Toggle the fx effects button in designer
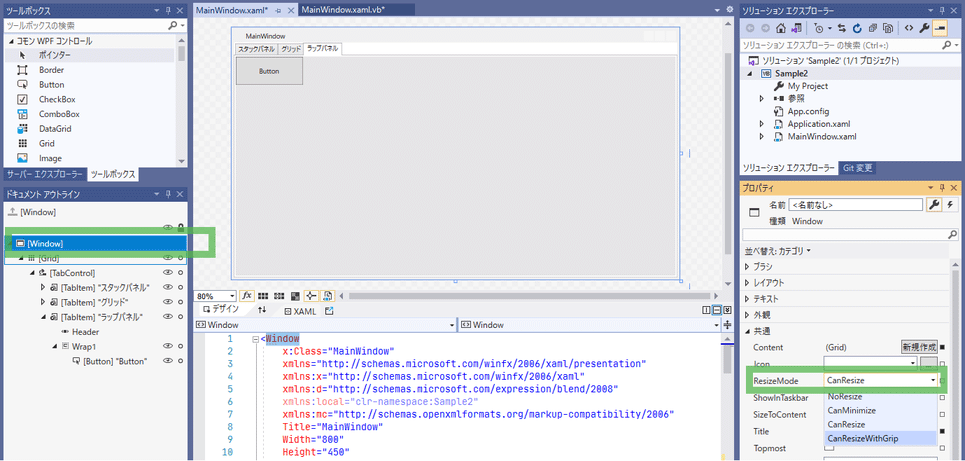965x461 pixels. (246, 296)
